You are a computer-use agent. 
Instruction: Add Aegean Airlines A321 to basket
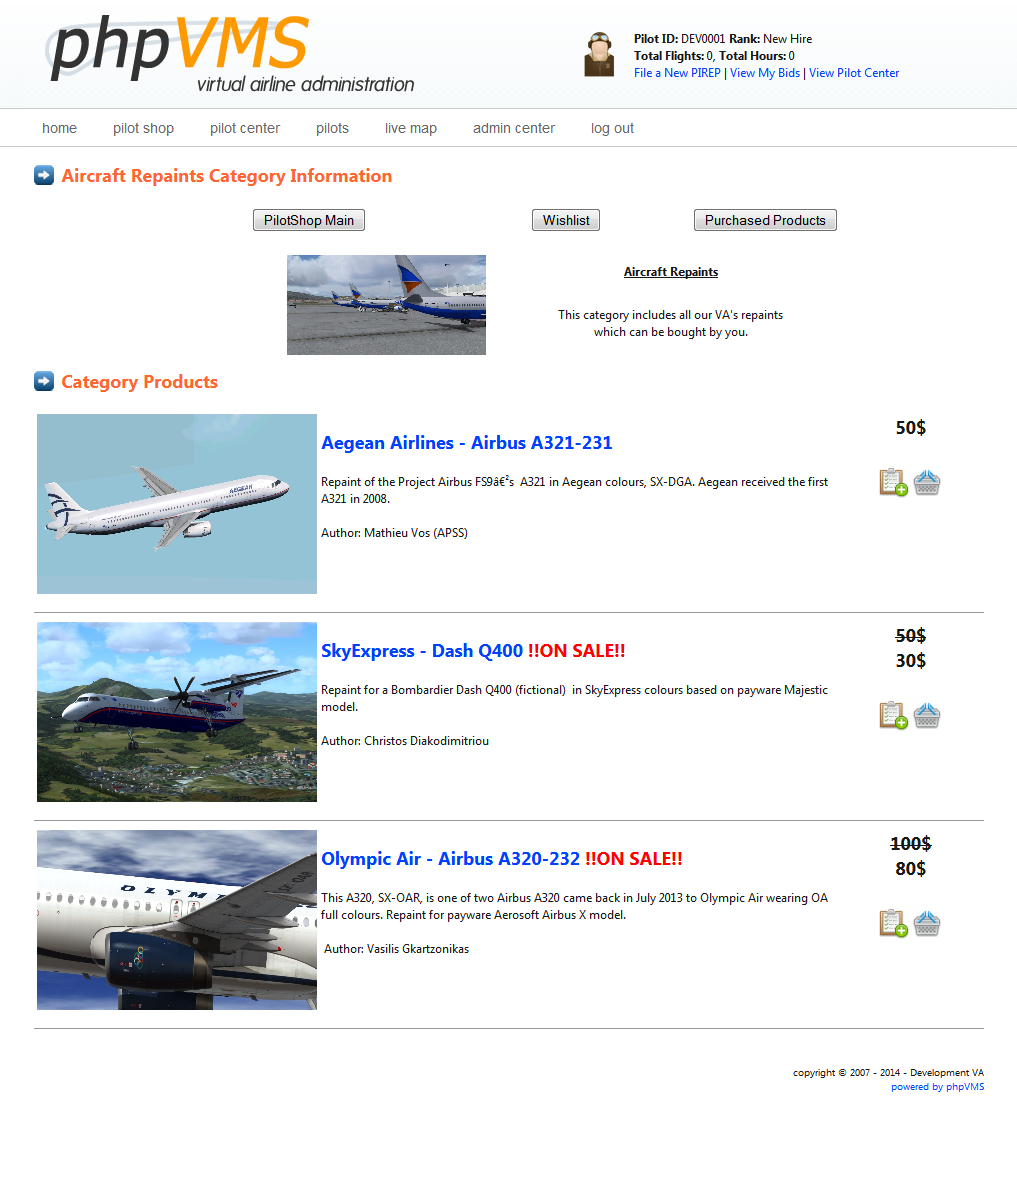927,483
